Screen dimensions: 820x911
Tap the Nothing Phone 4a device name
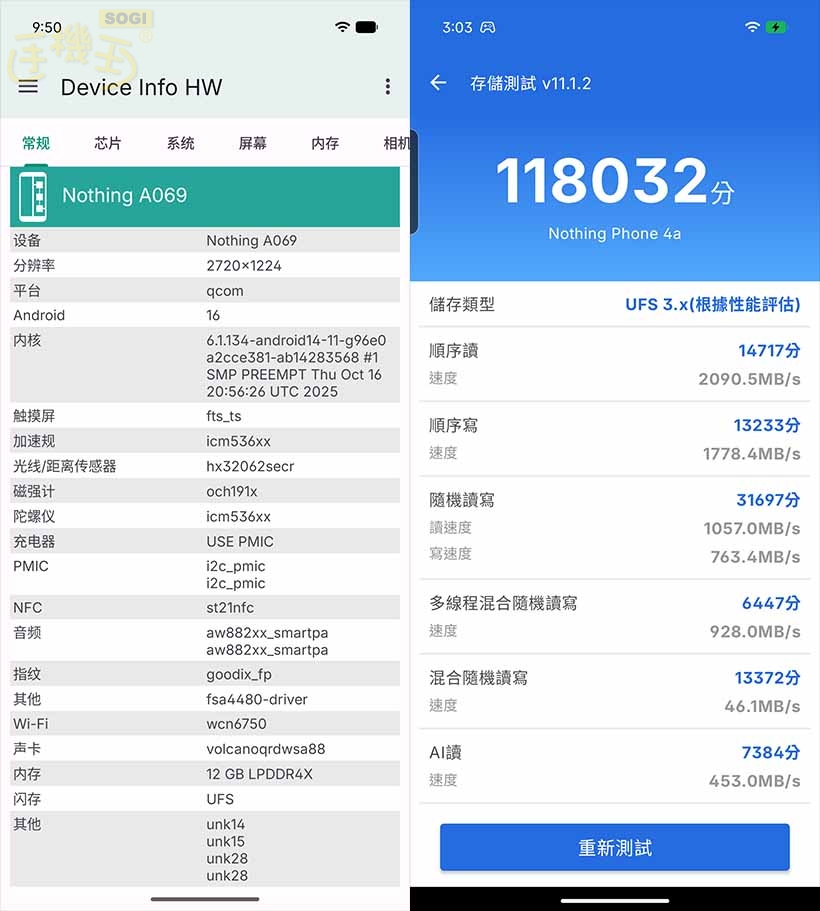(x=615, y=234)
